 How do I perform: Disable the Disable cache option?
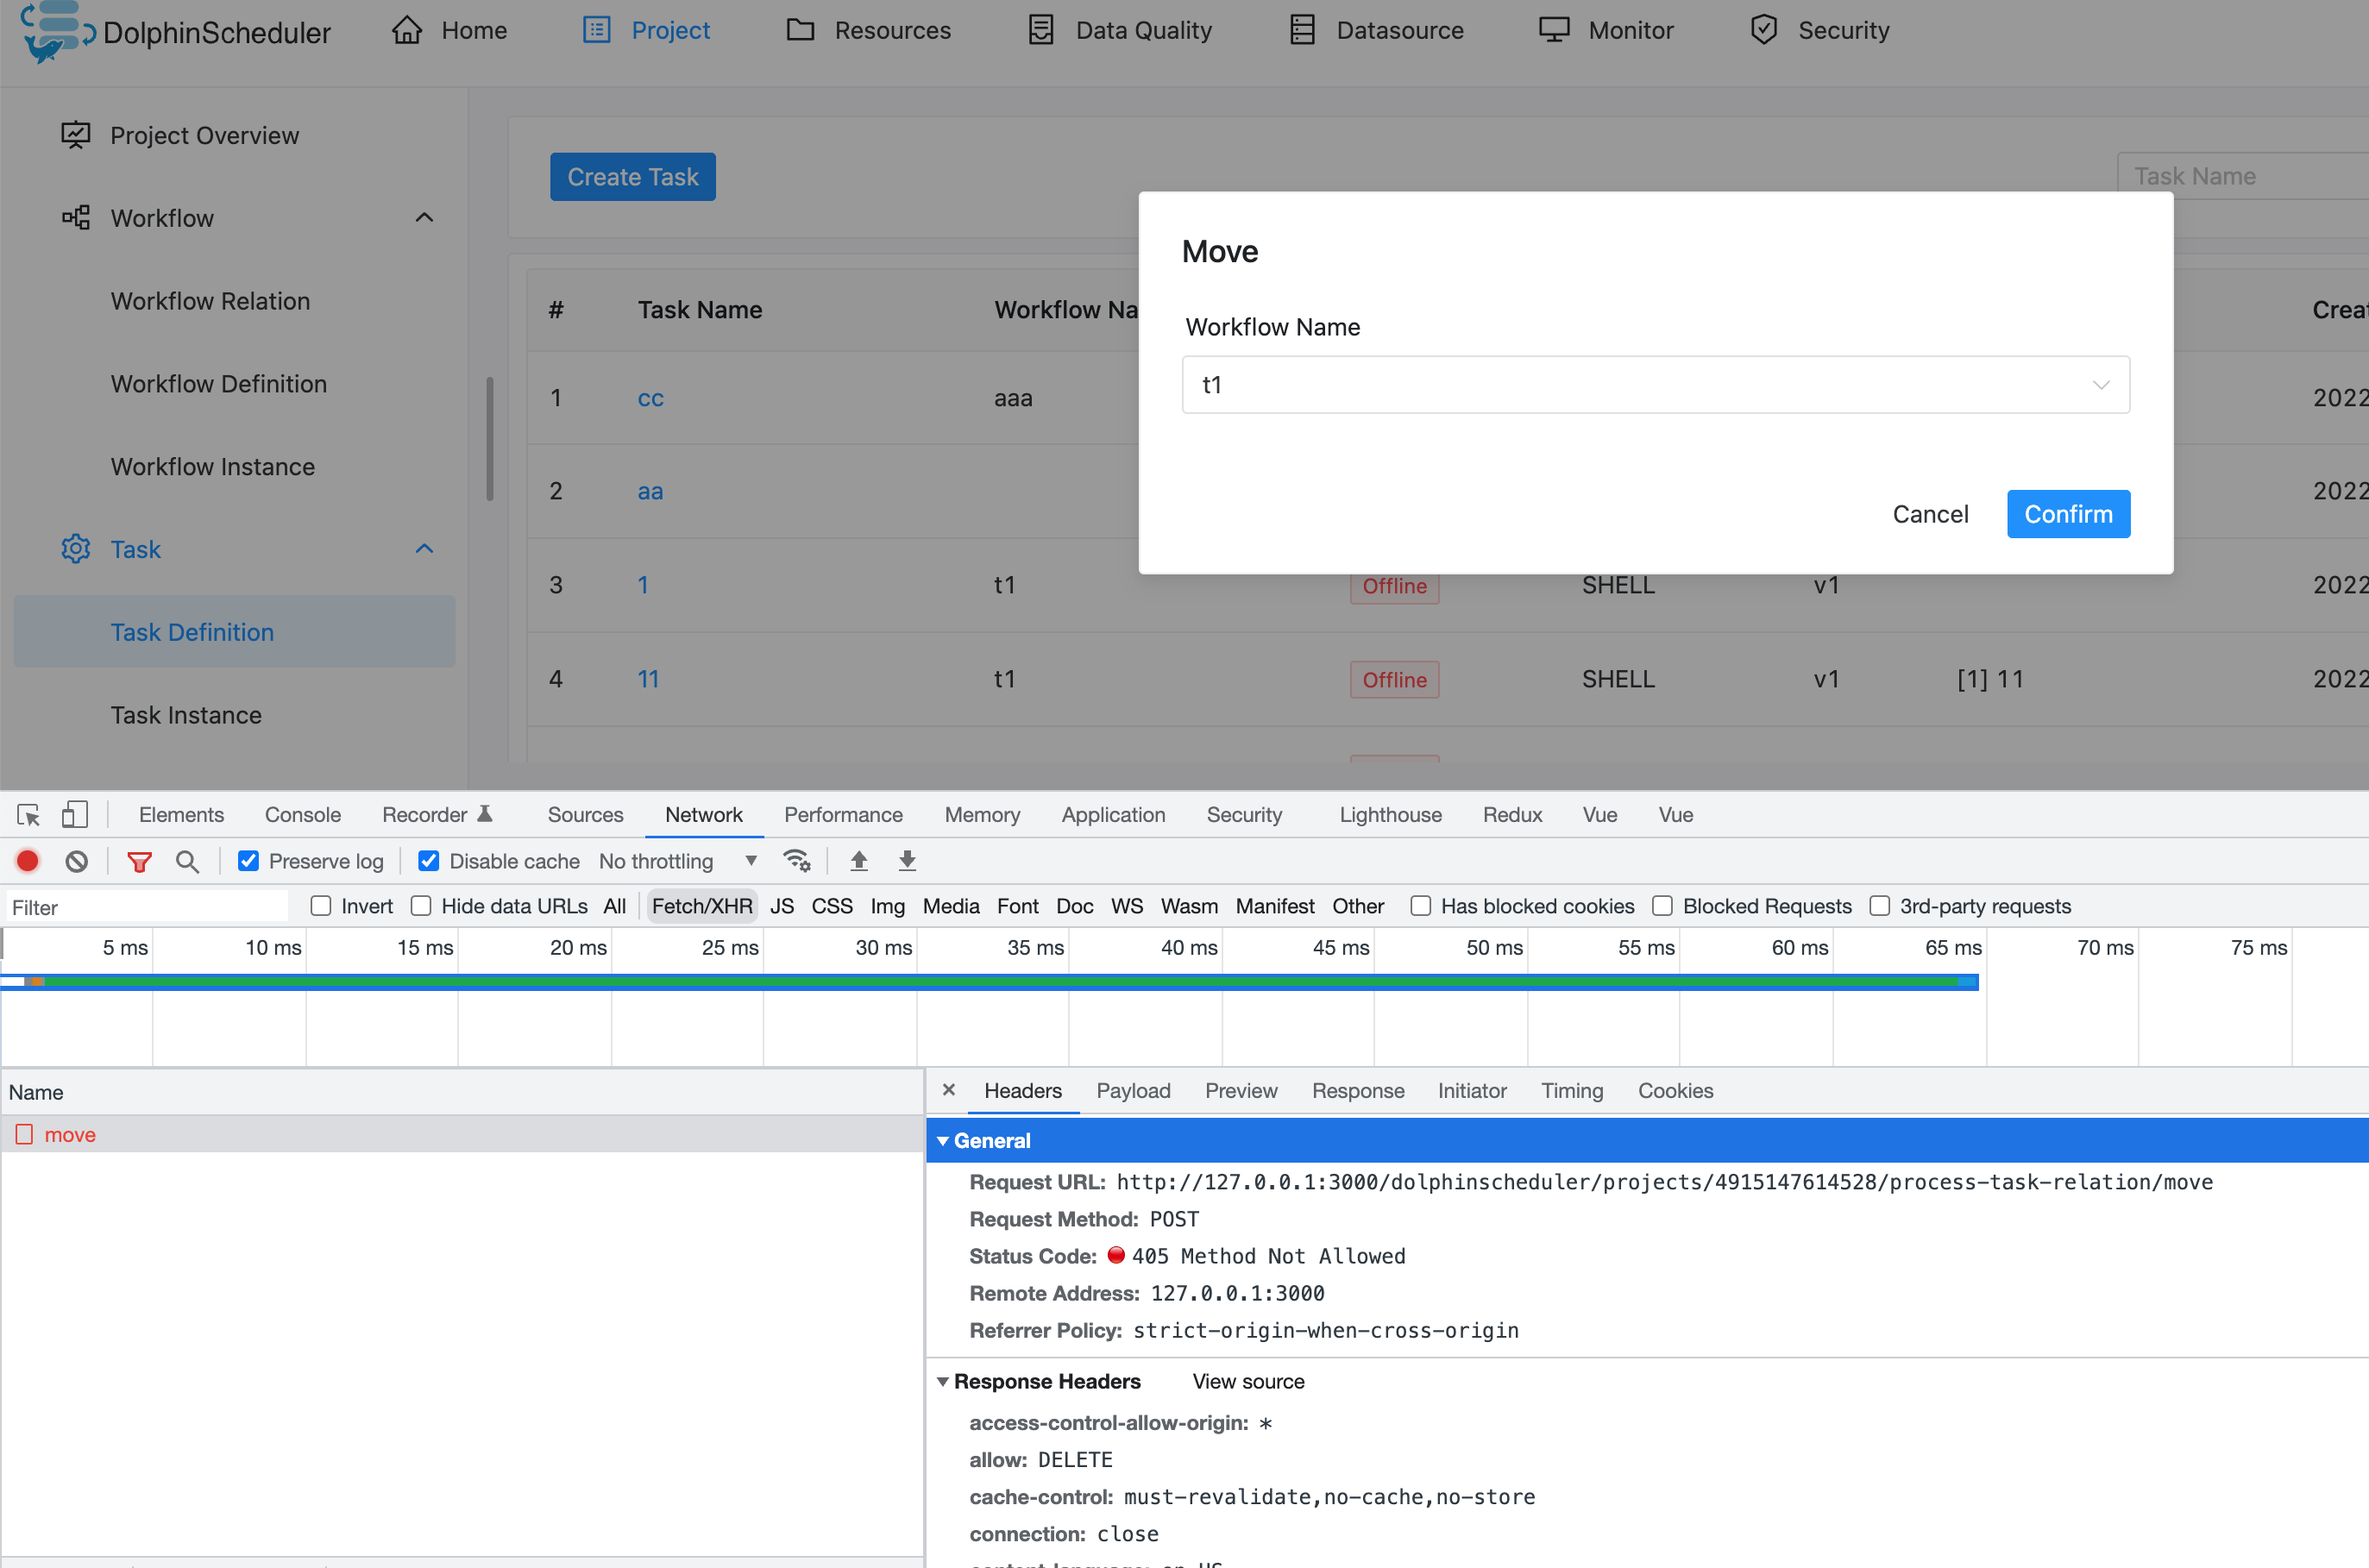tap(429, 860)
